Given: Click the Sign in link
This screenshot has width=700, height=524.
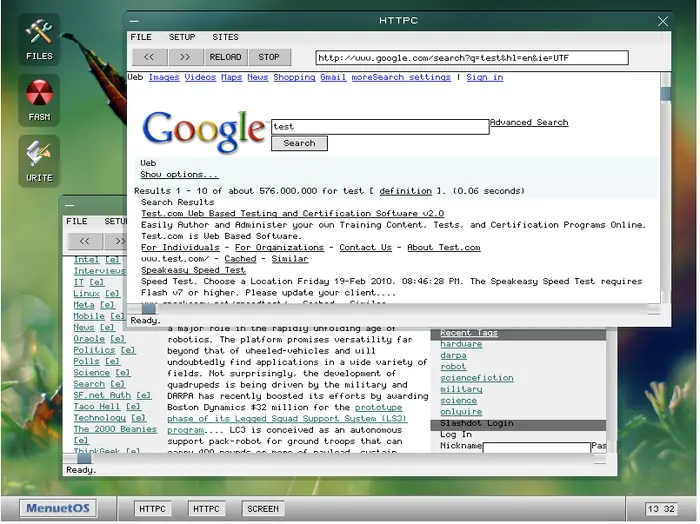Looking at the screenshot, I should point(485,77).
